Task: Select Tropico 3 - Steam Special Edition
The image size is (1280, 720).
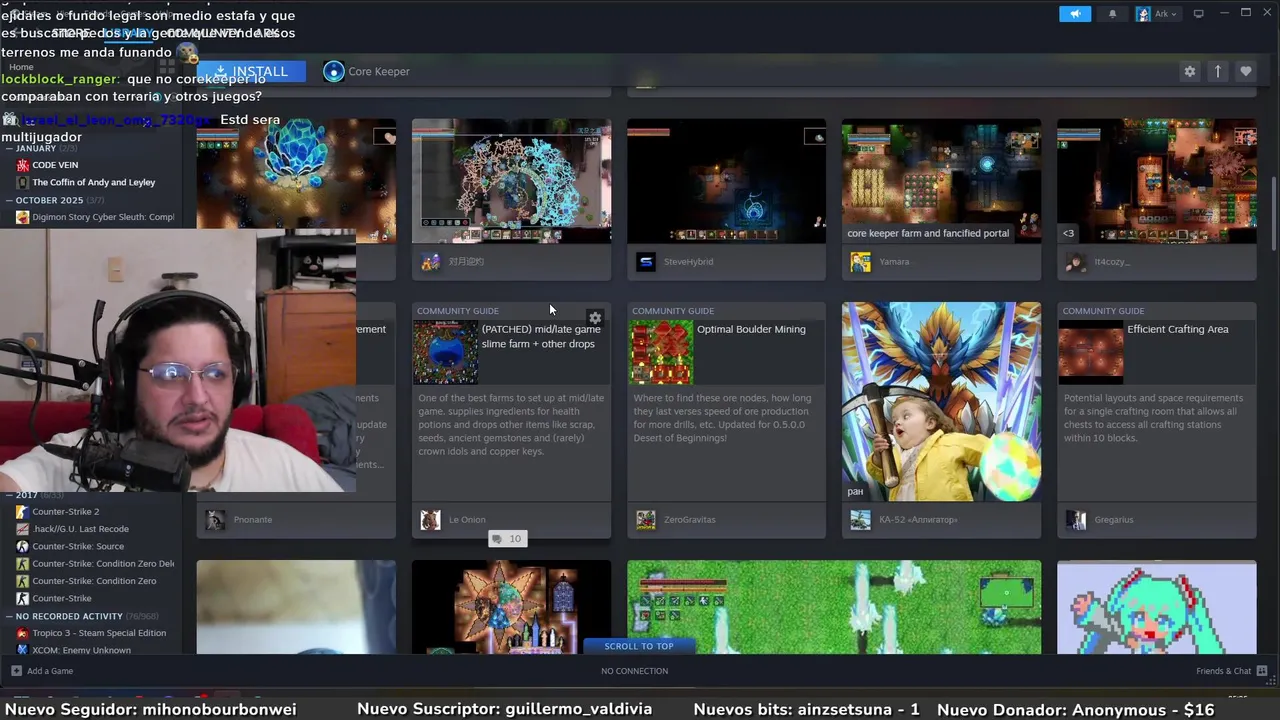Action: (x=99, y=633)
